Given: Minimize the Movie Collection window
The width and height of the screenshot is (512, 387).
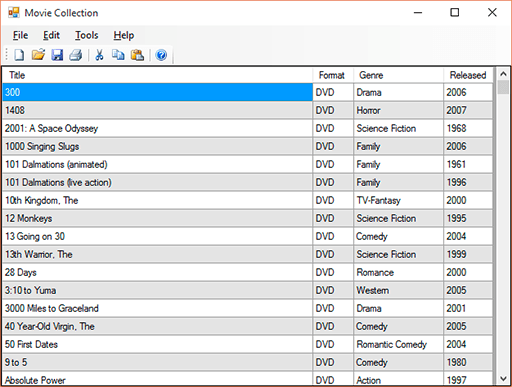Looking at the screenshot, I should coord(418,13).
